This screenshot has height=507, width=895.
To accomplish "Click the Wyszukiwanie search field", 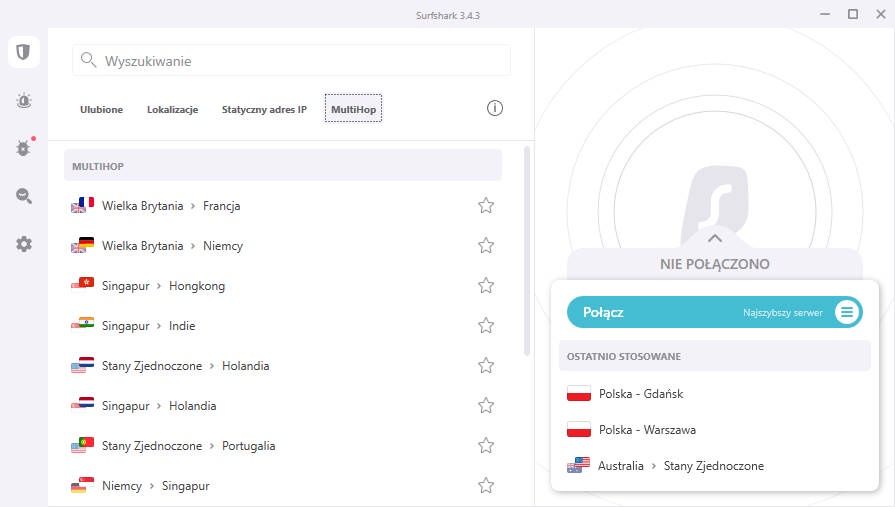I will [292, 61].
